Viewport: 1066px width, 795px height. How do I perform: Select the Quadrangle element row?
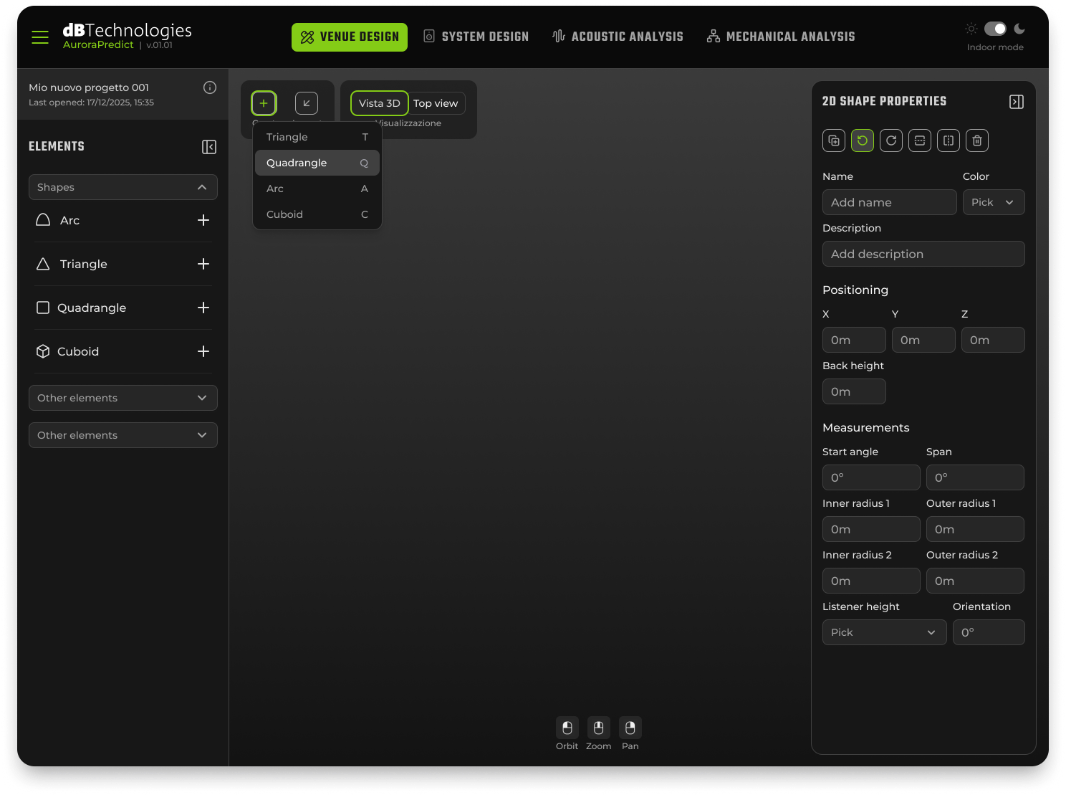coord(123,307)
